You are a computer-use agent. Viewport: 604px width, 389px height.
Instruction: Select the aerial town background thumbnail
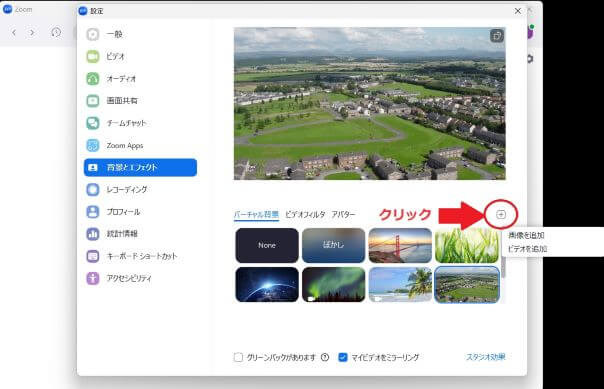[467, 284]
